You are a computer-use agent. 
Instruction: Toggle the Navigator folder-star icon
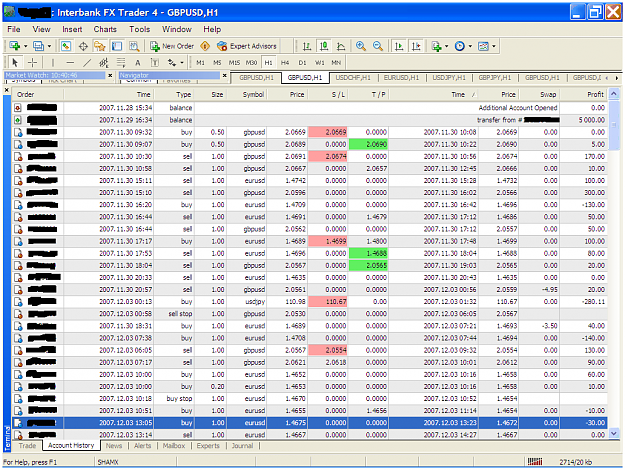coord(99,46)
